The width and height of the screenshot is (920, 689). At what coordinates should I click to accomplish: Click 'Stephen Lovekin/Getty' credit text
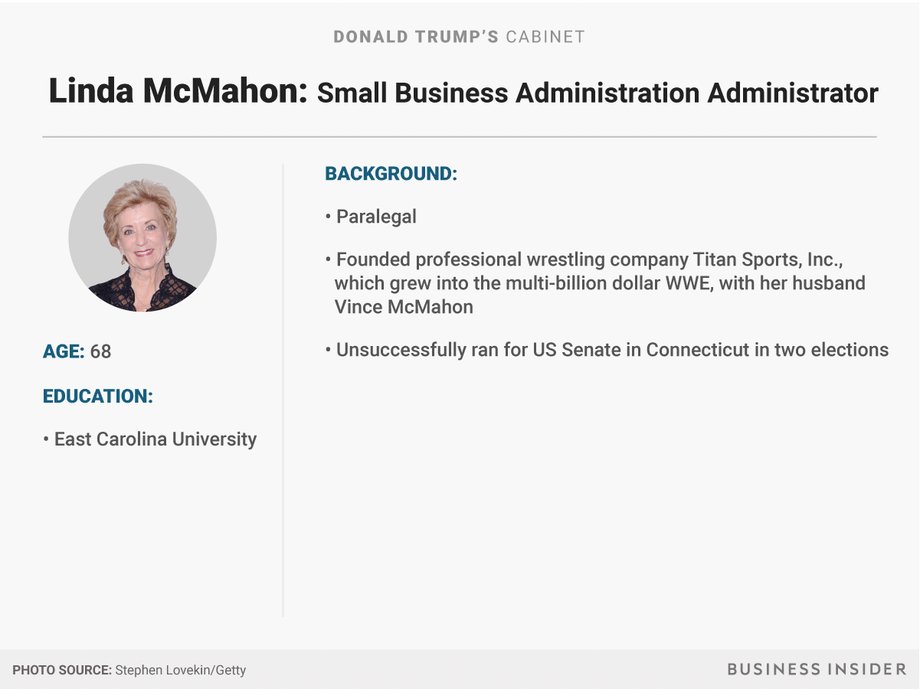click(181, 670)
